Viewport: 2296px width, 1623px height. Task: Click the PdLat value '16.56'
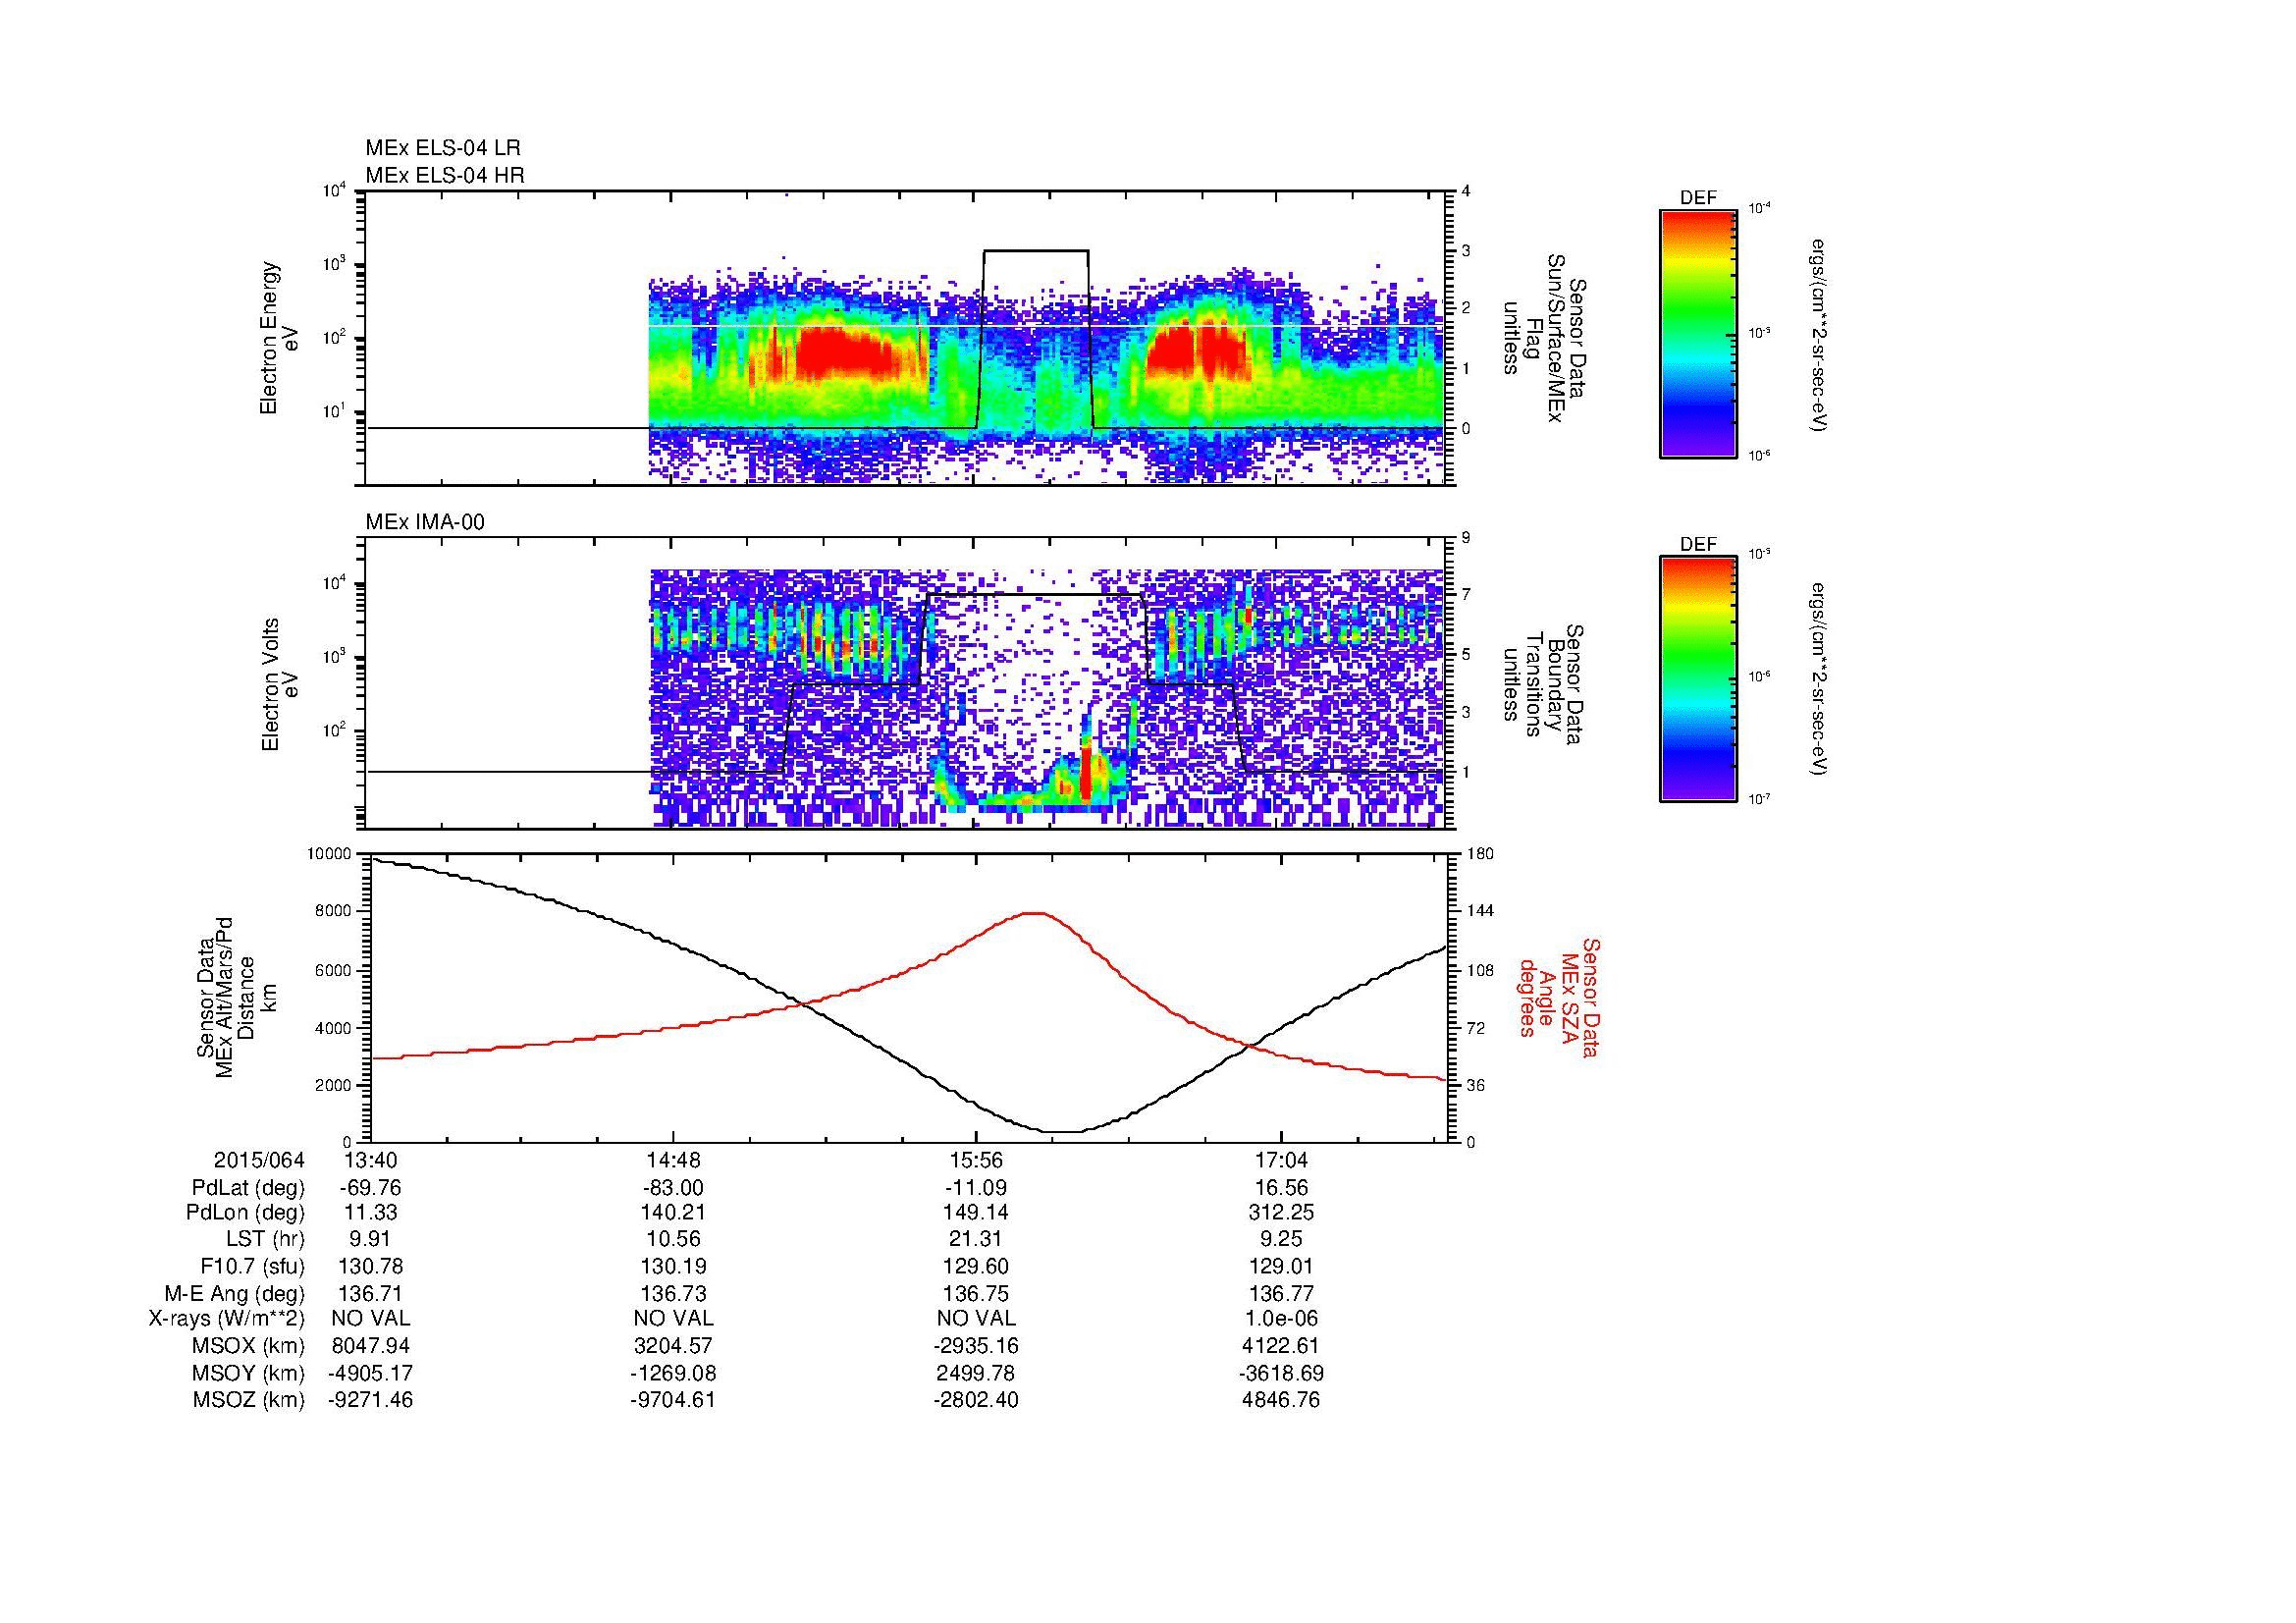[x=1281, y=1188]
